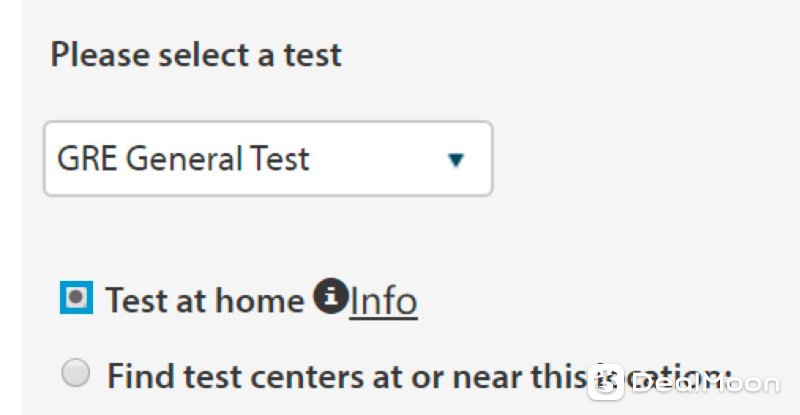Click the white test selection field
Viewport: 800px width, 415px height.
[268, 158]
